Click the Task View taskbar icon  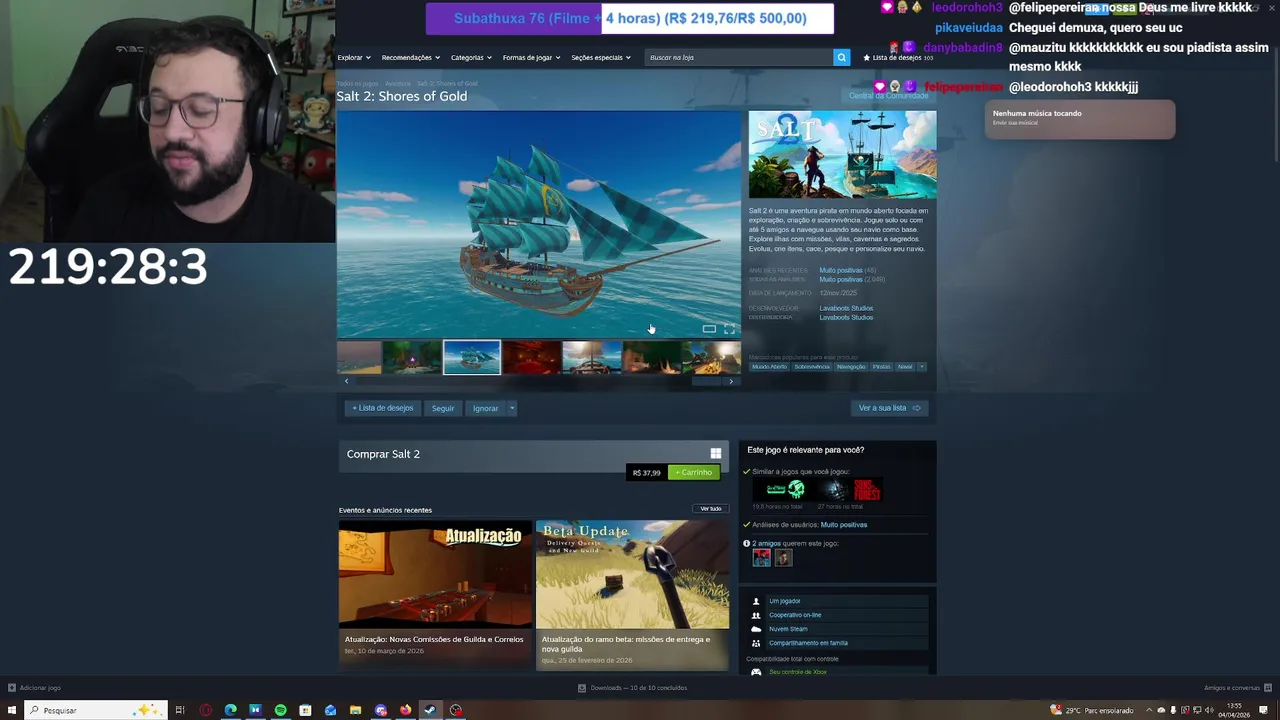[180, 710]
